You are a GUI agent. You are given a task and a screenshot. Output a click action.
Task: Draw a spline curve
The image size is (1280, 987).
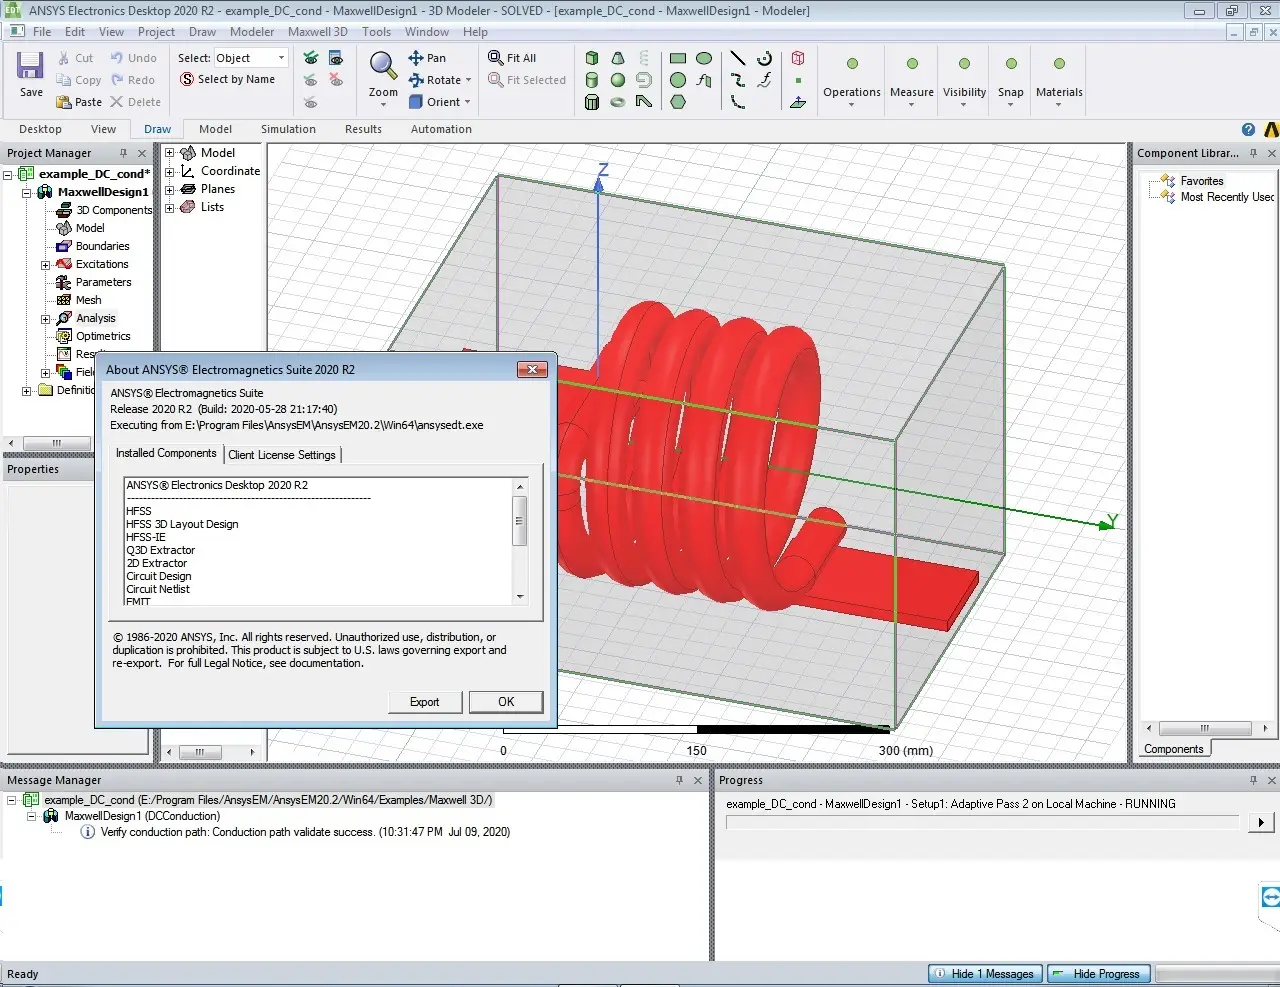tap(738, 80)
